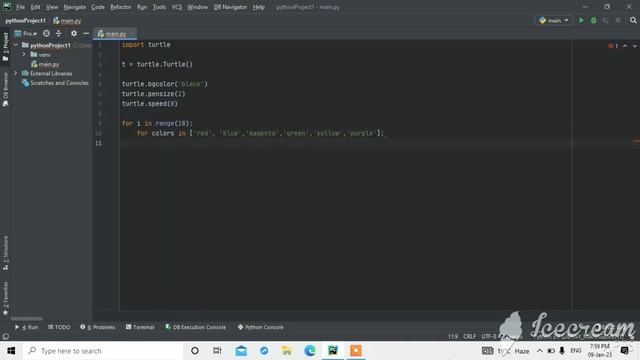Expand the venv folder
The image size is (640, 360).
(24, 54)
